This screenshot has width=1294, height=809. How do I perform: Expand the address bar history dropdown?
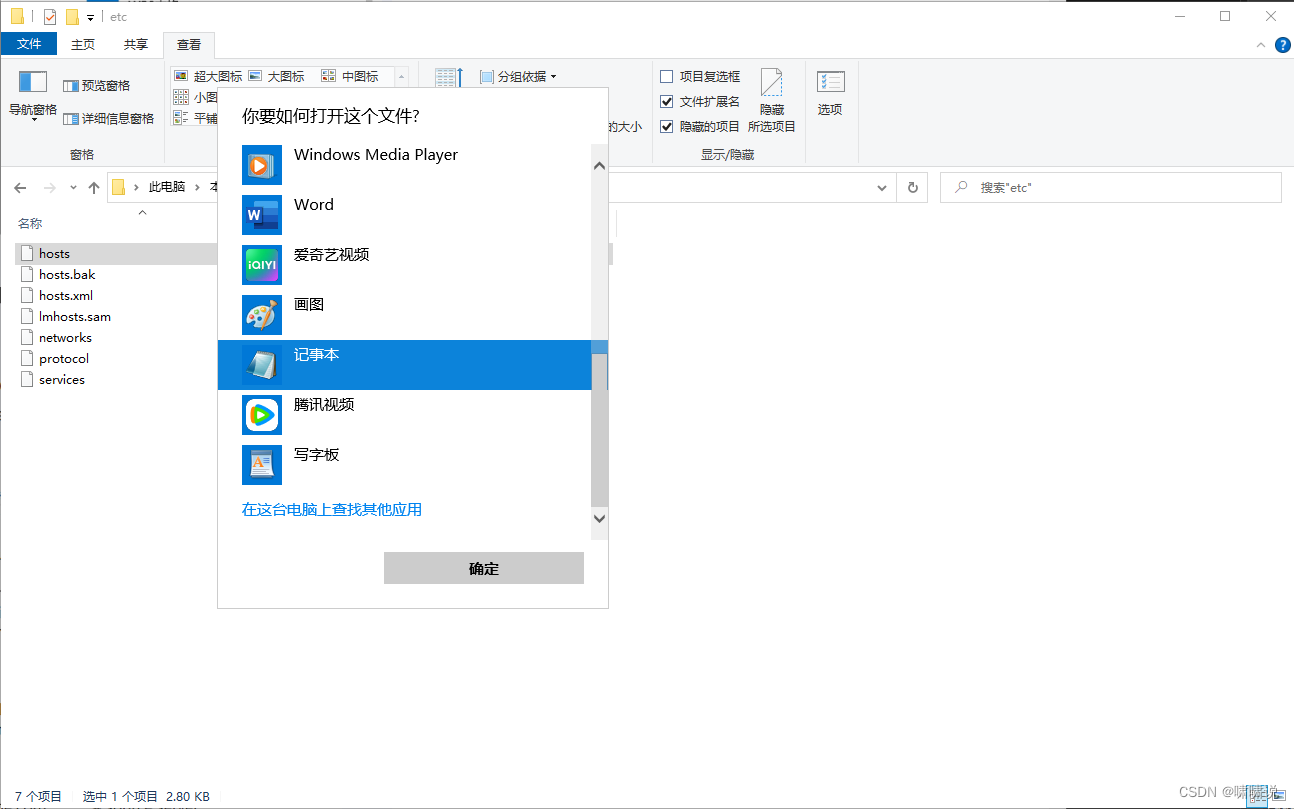point(882,187)
